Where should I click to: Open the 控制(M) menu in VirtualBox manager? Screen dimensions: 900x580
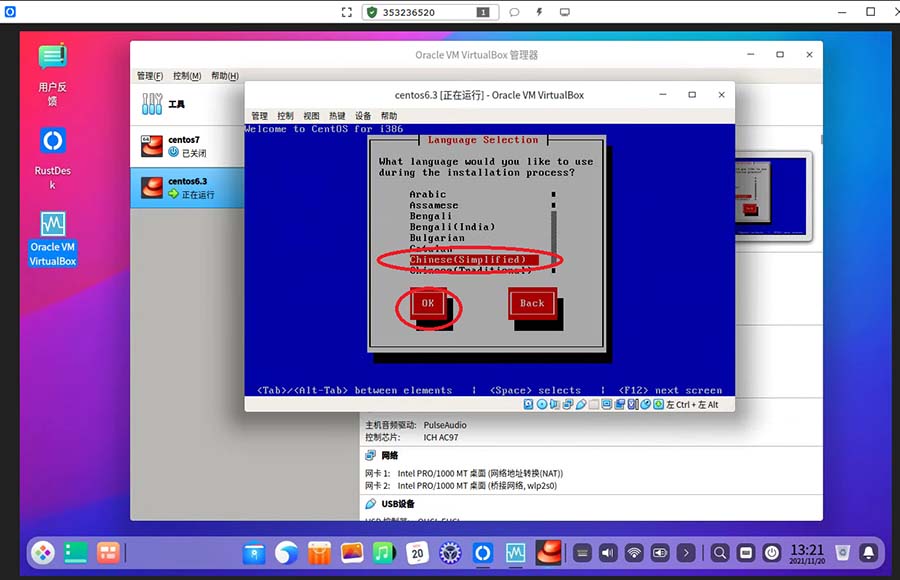point(187,76)
